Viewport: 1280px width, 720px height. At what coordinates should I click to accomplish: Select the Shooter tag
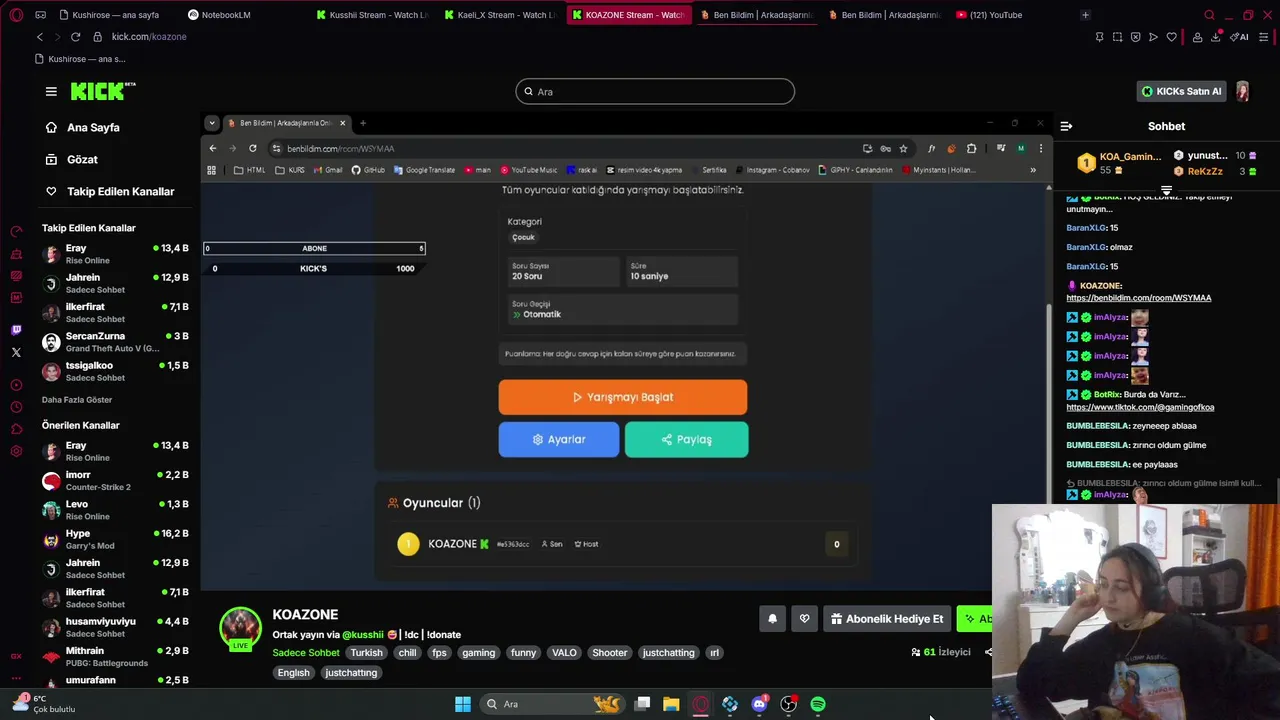point(609,652)
